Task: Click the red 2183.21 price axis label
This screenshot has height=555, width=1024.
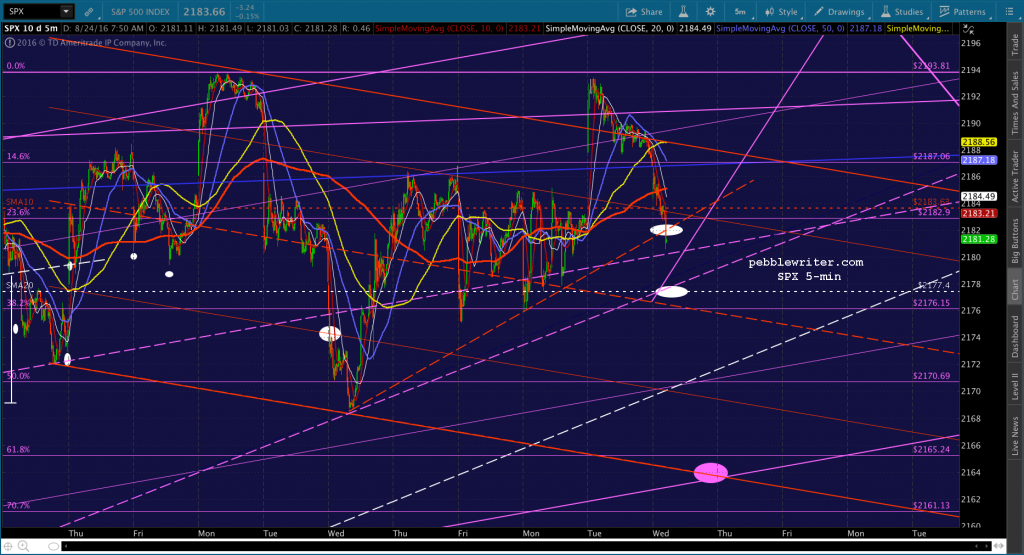Action: [978, 213]
